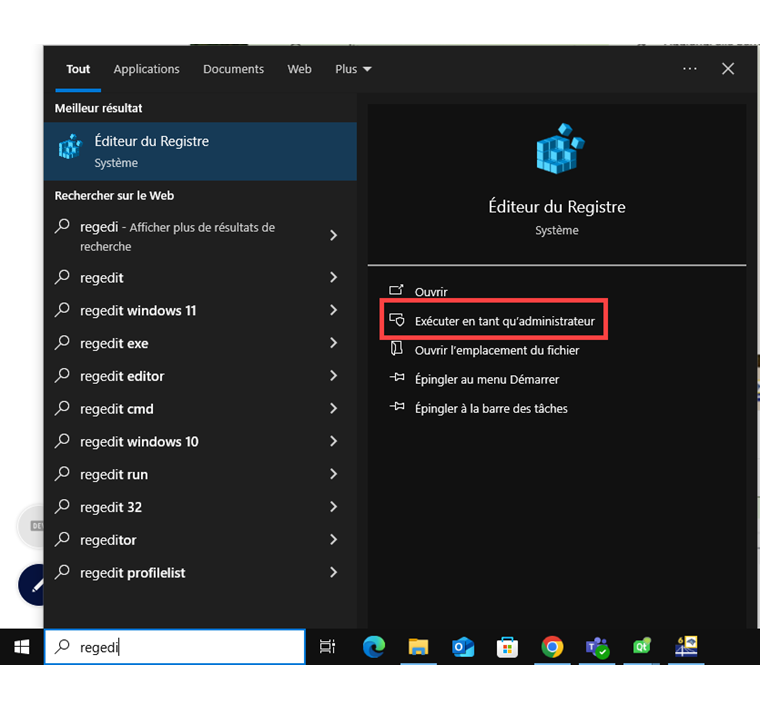
Task: Select the 'regedit windows 11' suggestion
Action: point(138,311)
